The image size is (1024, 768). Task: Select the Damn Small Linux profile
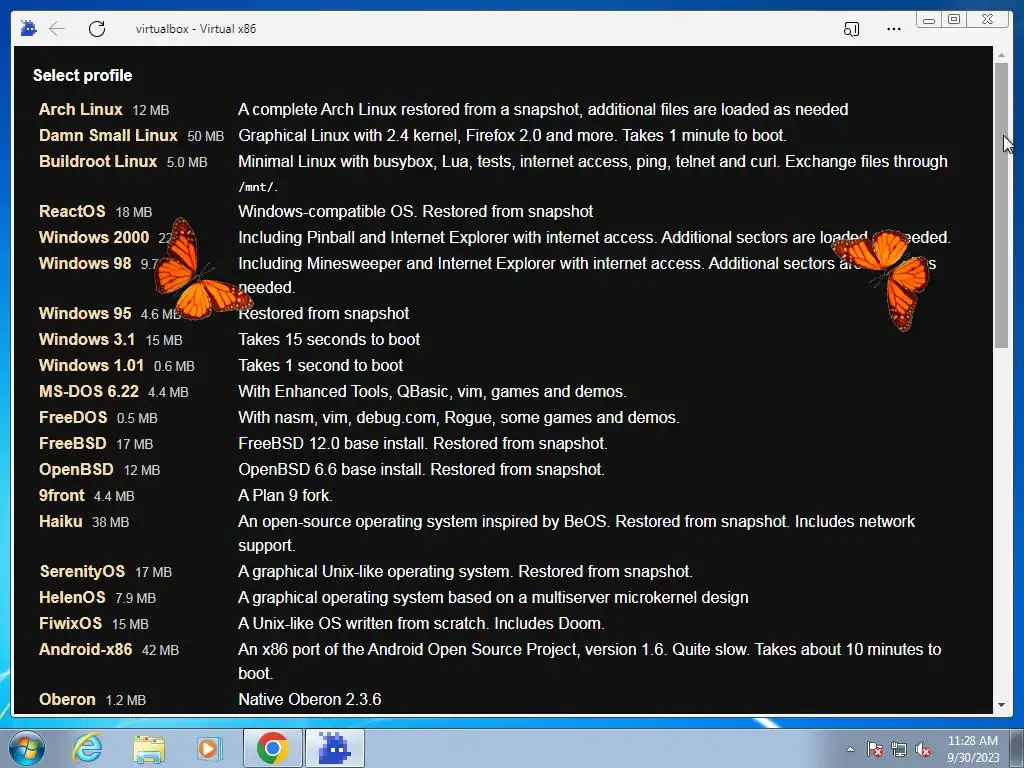coord(108,135)
